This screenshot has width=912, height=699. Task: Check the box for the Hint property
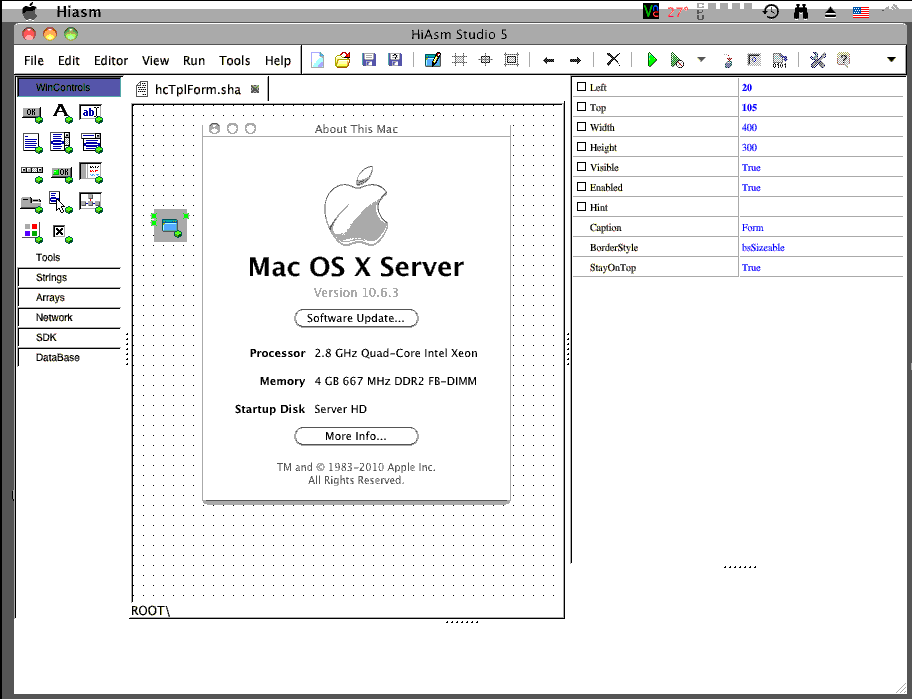click(x=581, y=208)
